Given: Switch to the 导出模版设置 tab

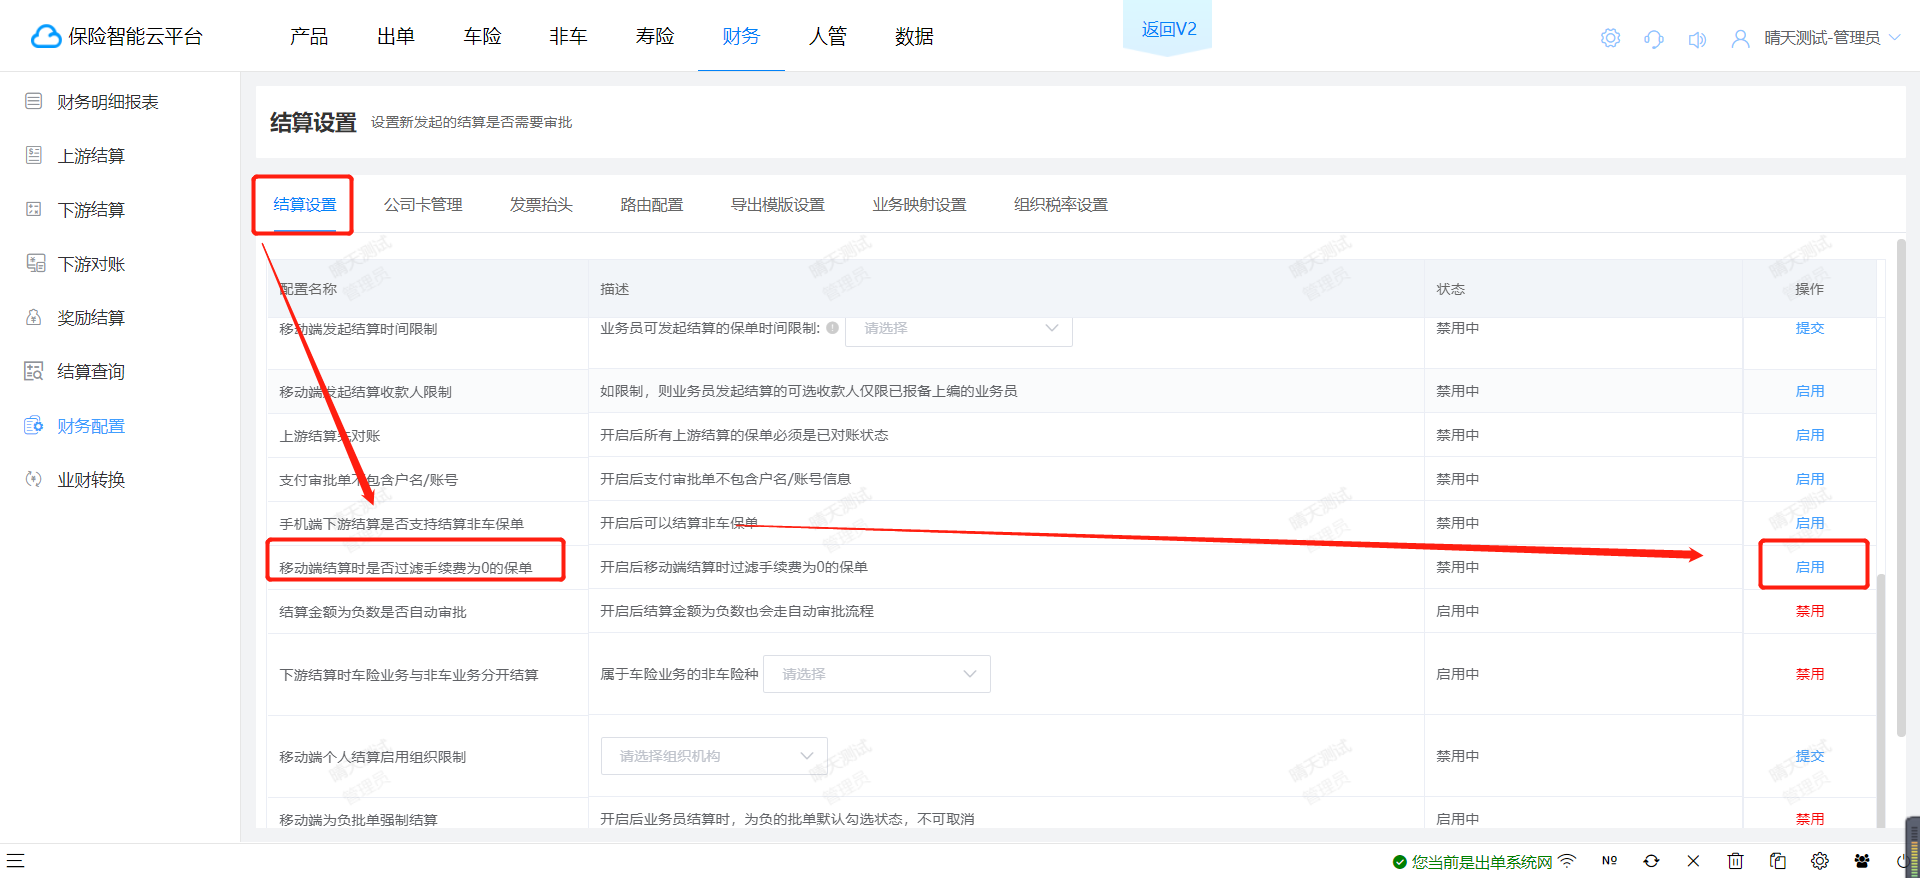Looking at the screenshot, I should click(x=778, y=204).
